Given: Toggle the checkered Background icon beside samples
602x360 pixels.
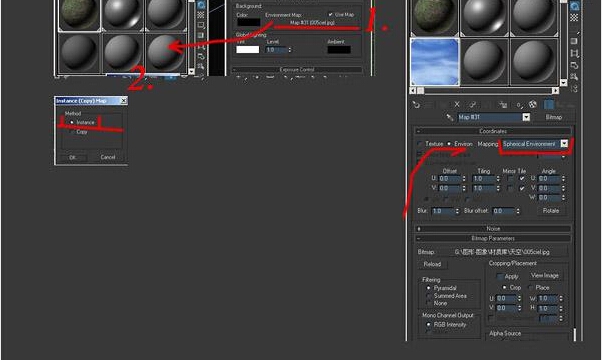Looking at the screenshot, I should [x=574, y=17].
